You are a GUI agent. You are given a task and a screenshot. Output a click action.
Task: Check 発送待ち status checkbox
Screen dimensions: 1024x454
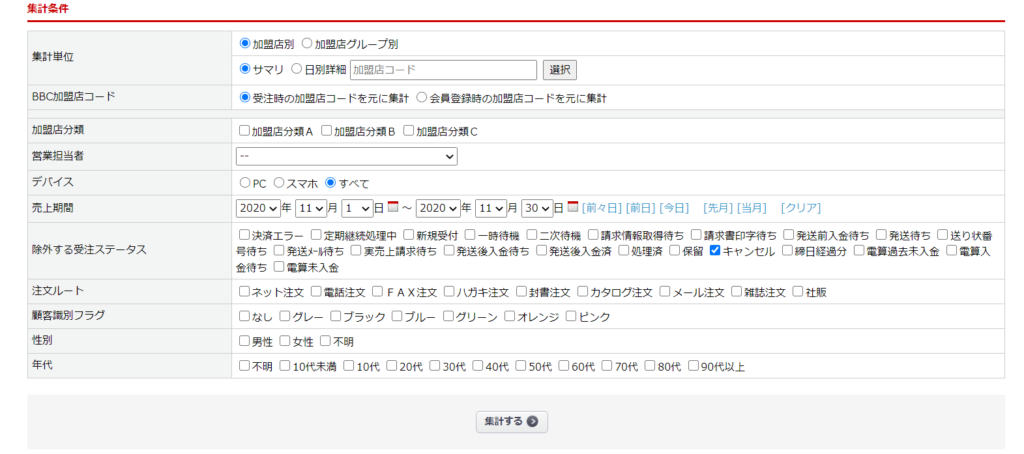point(882,234)
